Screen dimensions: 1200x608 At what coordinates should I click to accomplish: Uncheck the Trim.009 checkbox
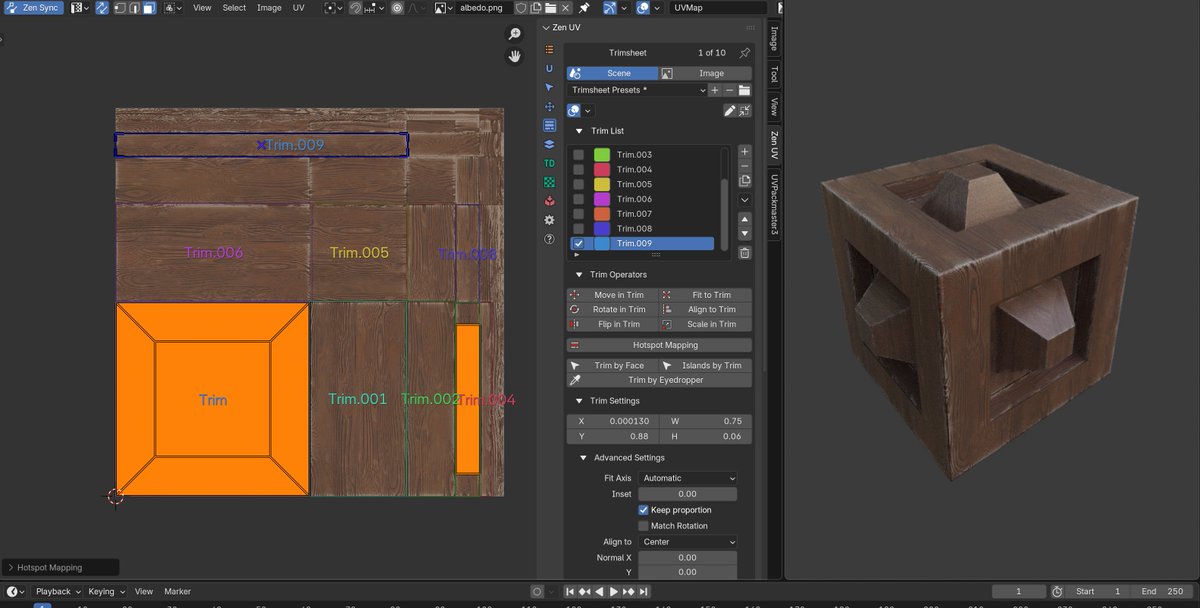tap(578, 243)
